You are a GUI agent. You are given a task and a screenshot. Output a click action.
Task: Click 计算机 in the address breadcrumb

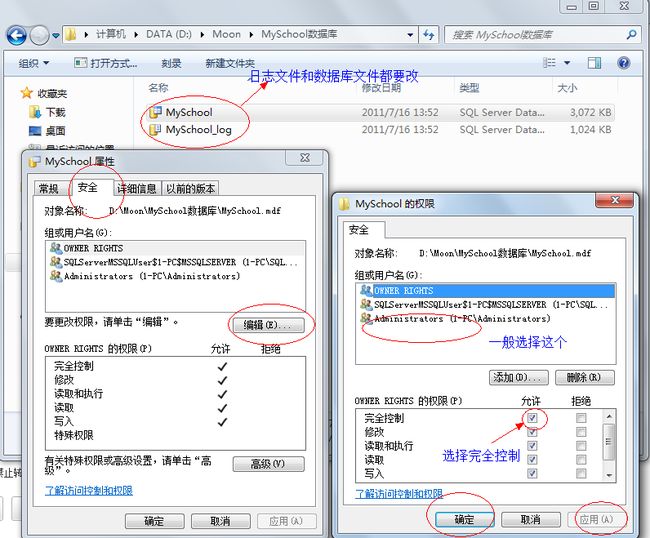[x=111, y=34]
